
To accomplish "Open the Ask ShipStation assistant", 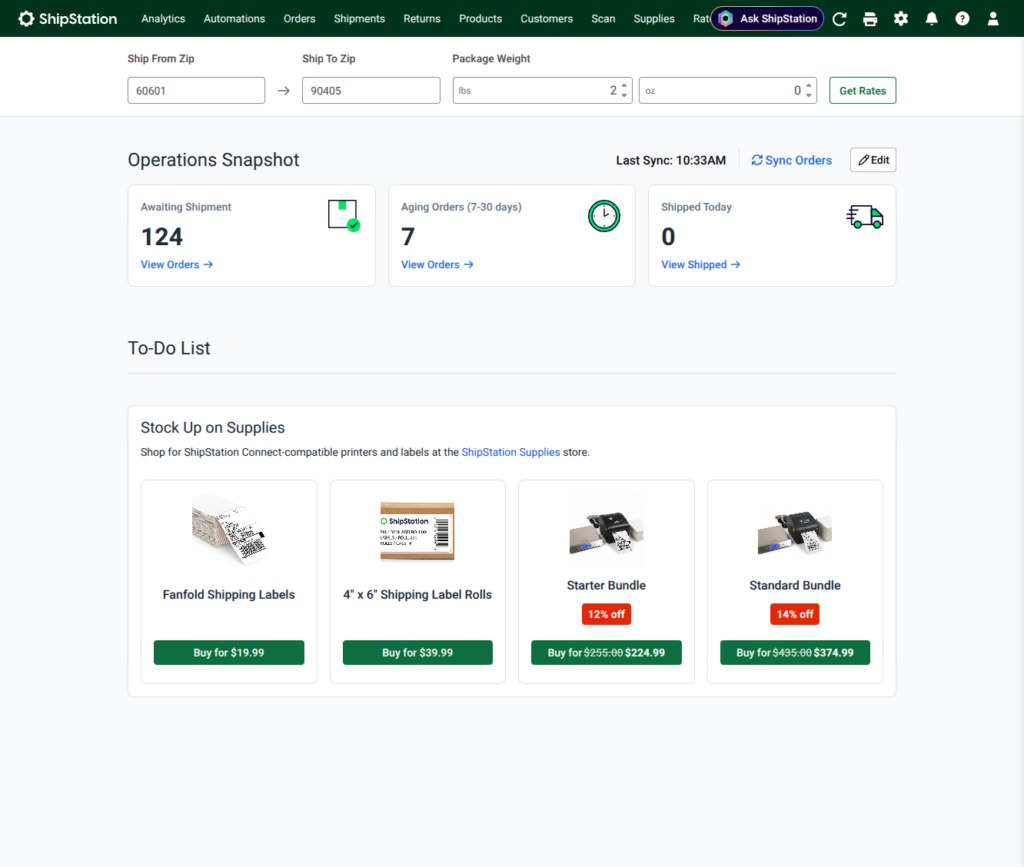I will [767, 19].
